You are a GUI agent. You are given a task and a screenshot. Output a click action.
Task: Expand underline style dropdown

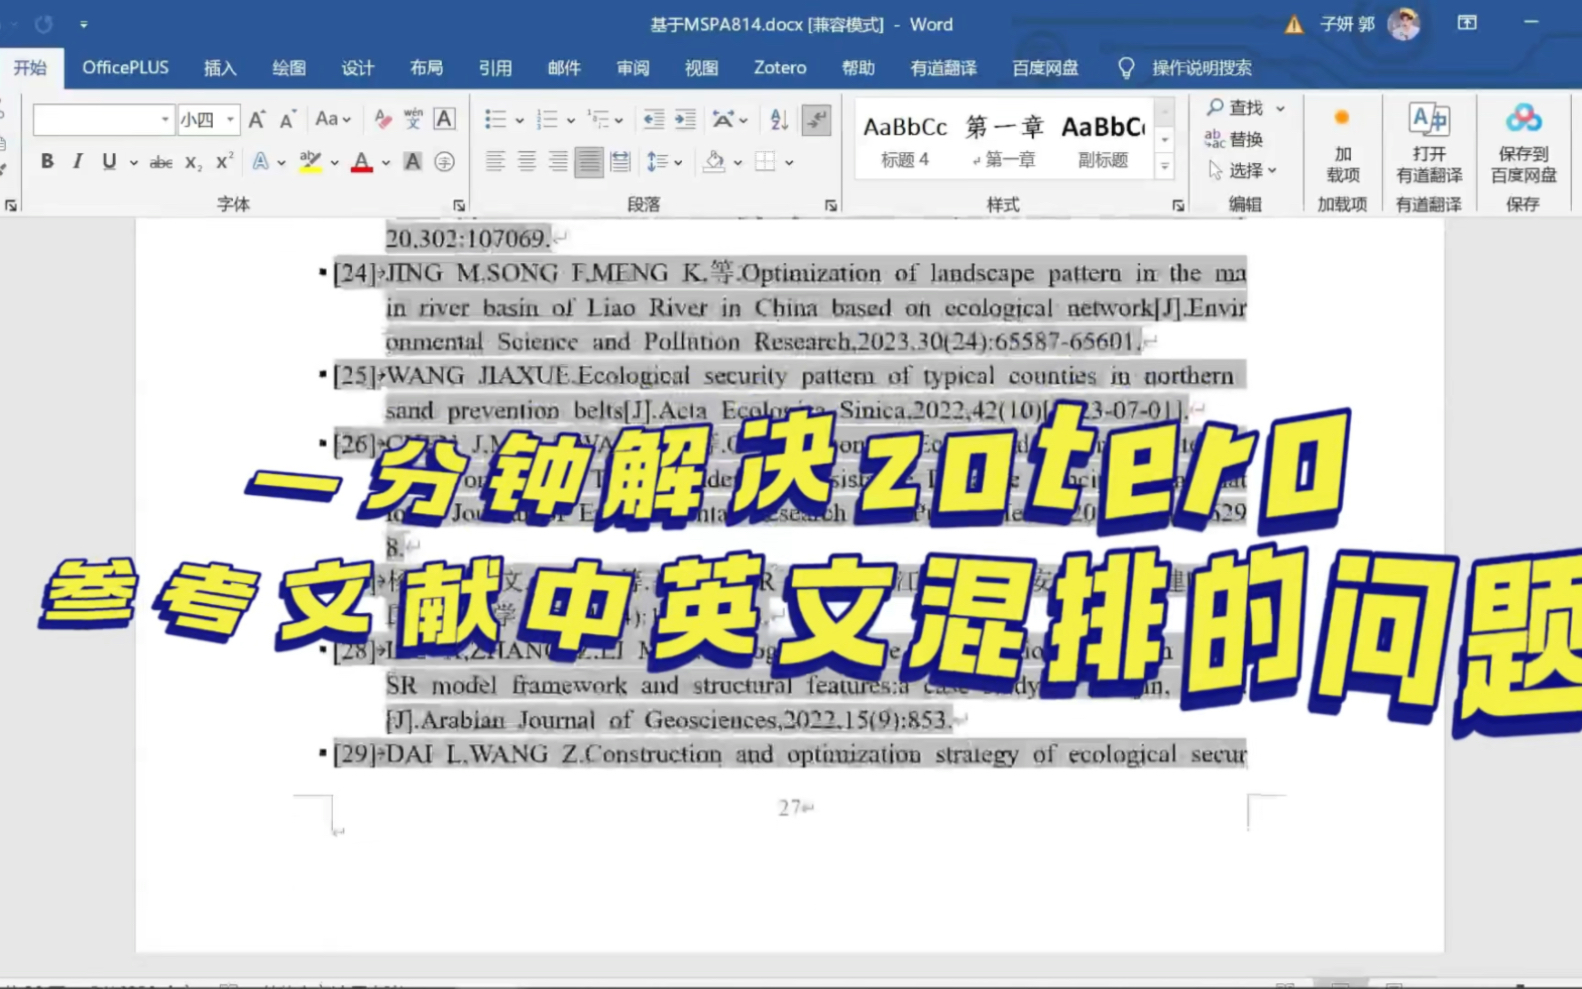[133, 163]
